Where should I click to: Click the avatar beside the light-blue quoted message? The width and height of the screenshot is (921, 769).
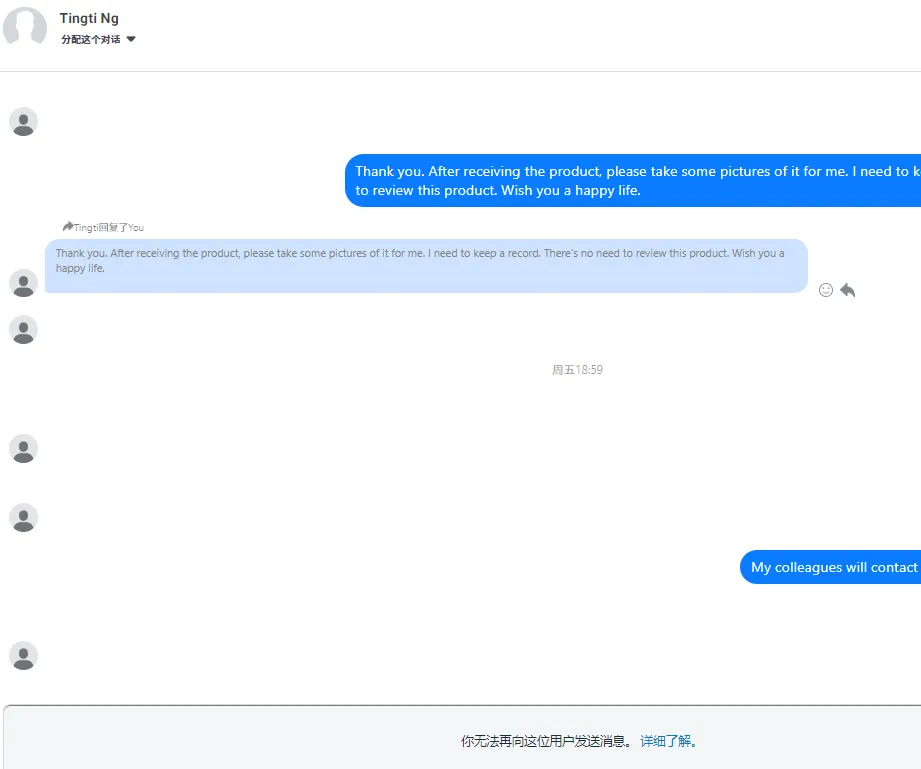tap(23, 283)
